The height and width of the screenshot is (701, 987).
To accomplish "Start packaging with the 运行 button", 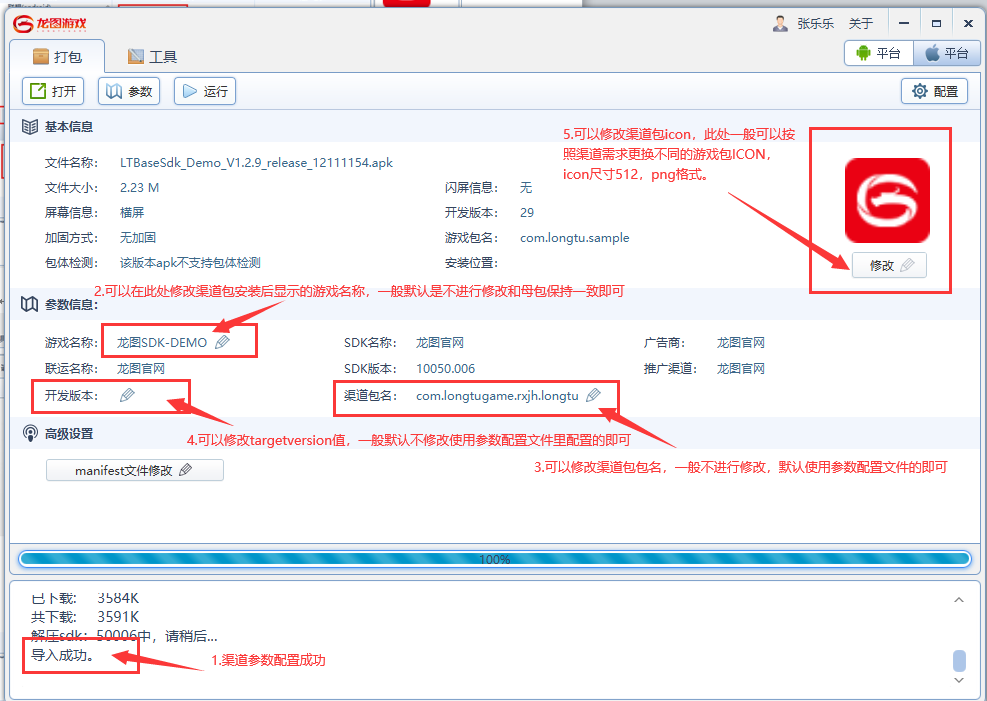I will 204,91.
